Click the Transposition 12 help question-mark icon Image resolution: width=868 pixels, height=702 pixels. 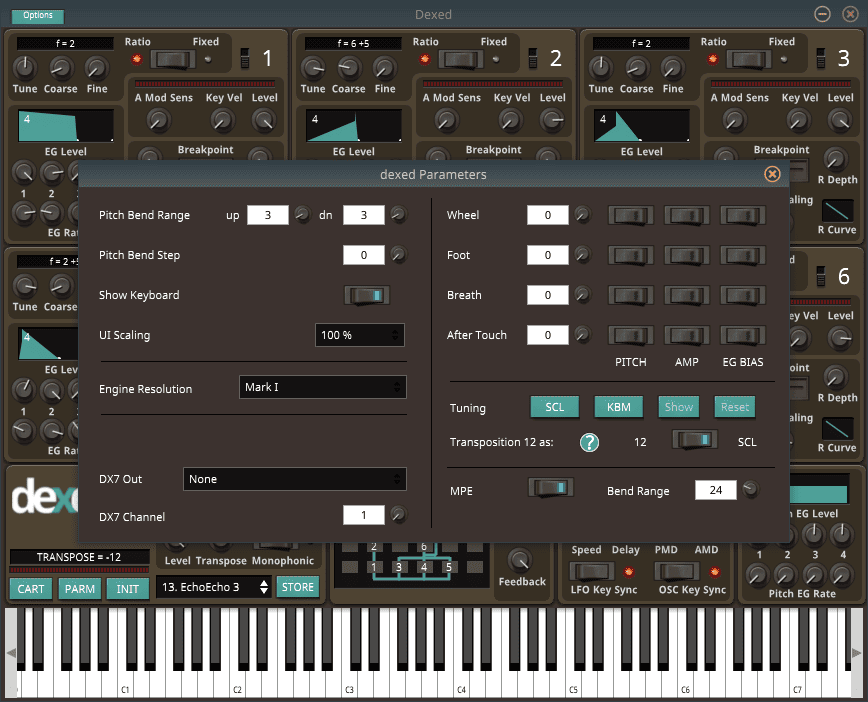(x=589, y=442)
